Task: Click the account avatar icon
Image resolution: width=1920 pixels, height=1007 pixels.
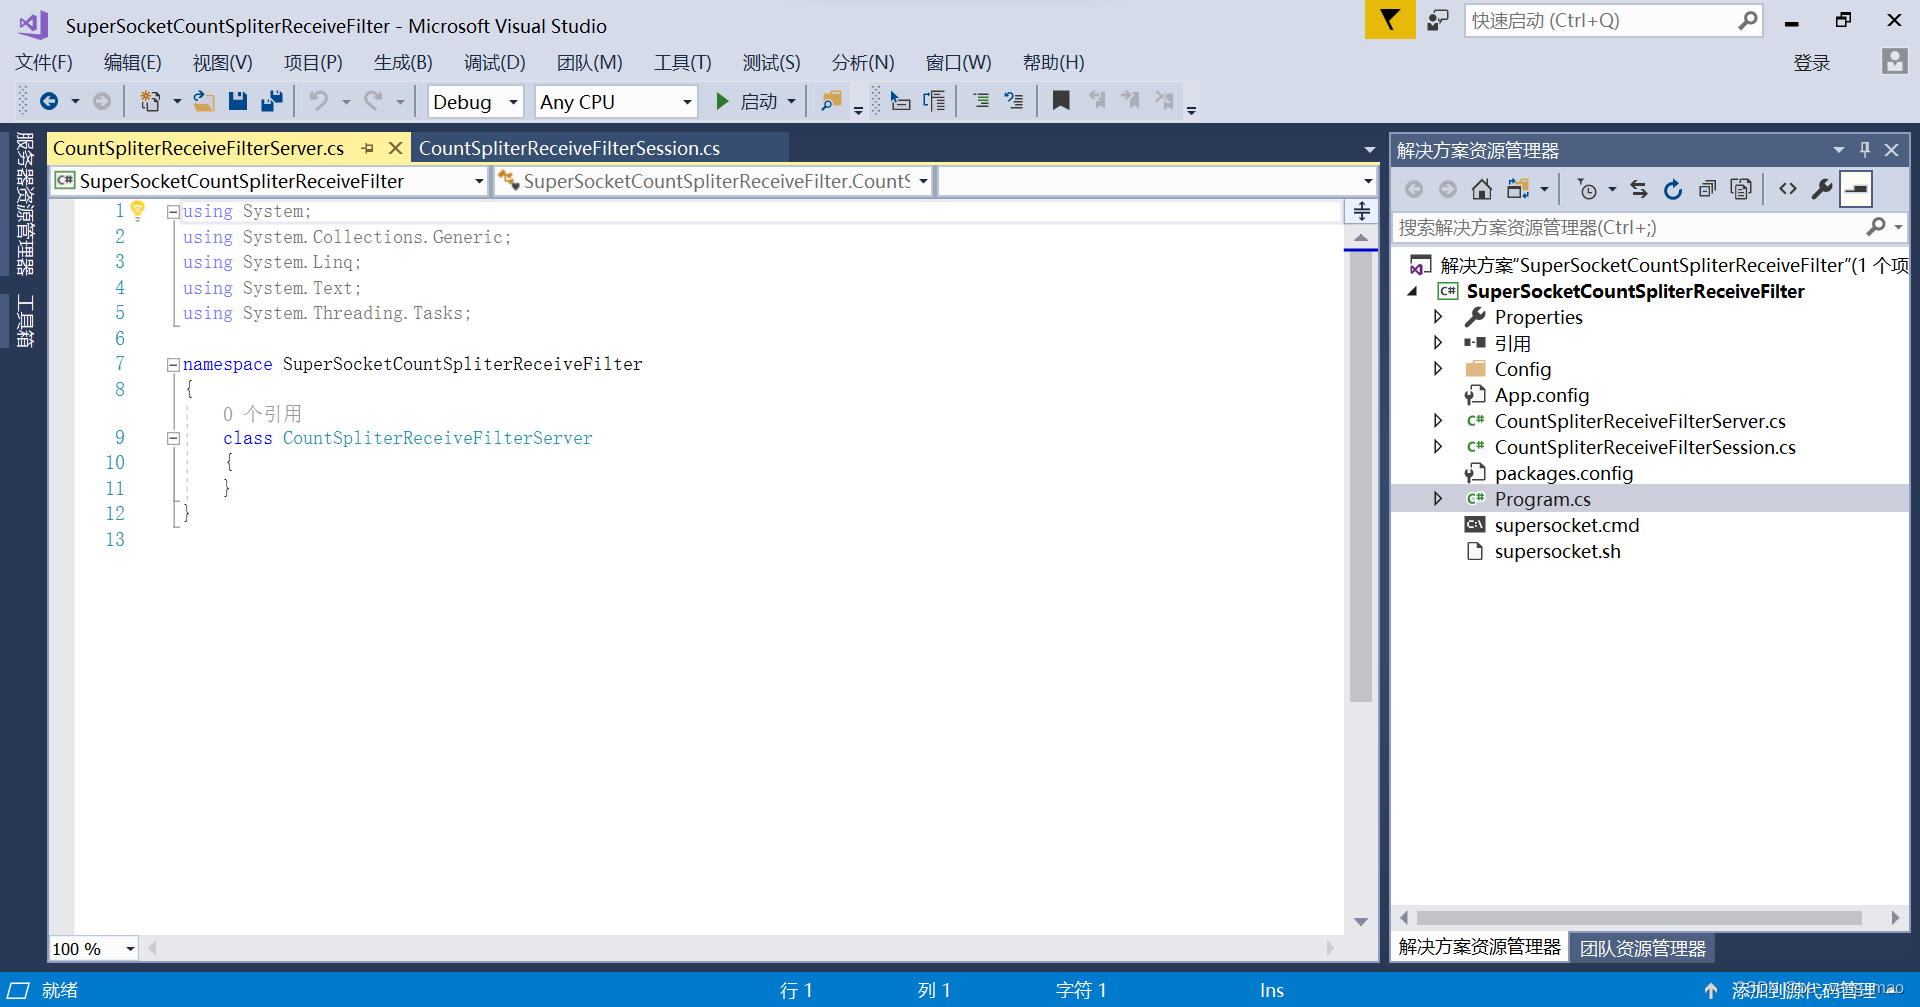Action: pyautogui.click(x=1894, y=61)
